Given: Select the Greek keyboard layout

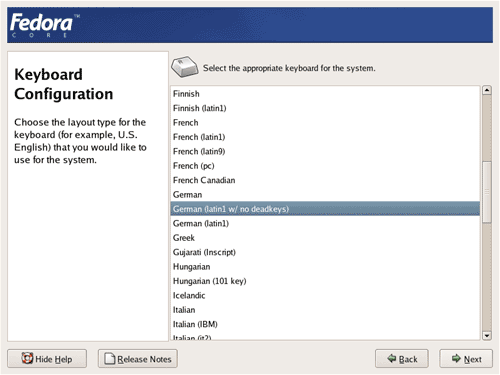Looking at the screenshot, I should coord(325,238).
